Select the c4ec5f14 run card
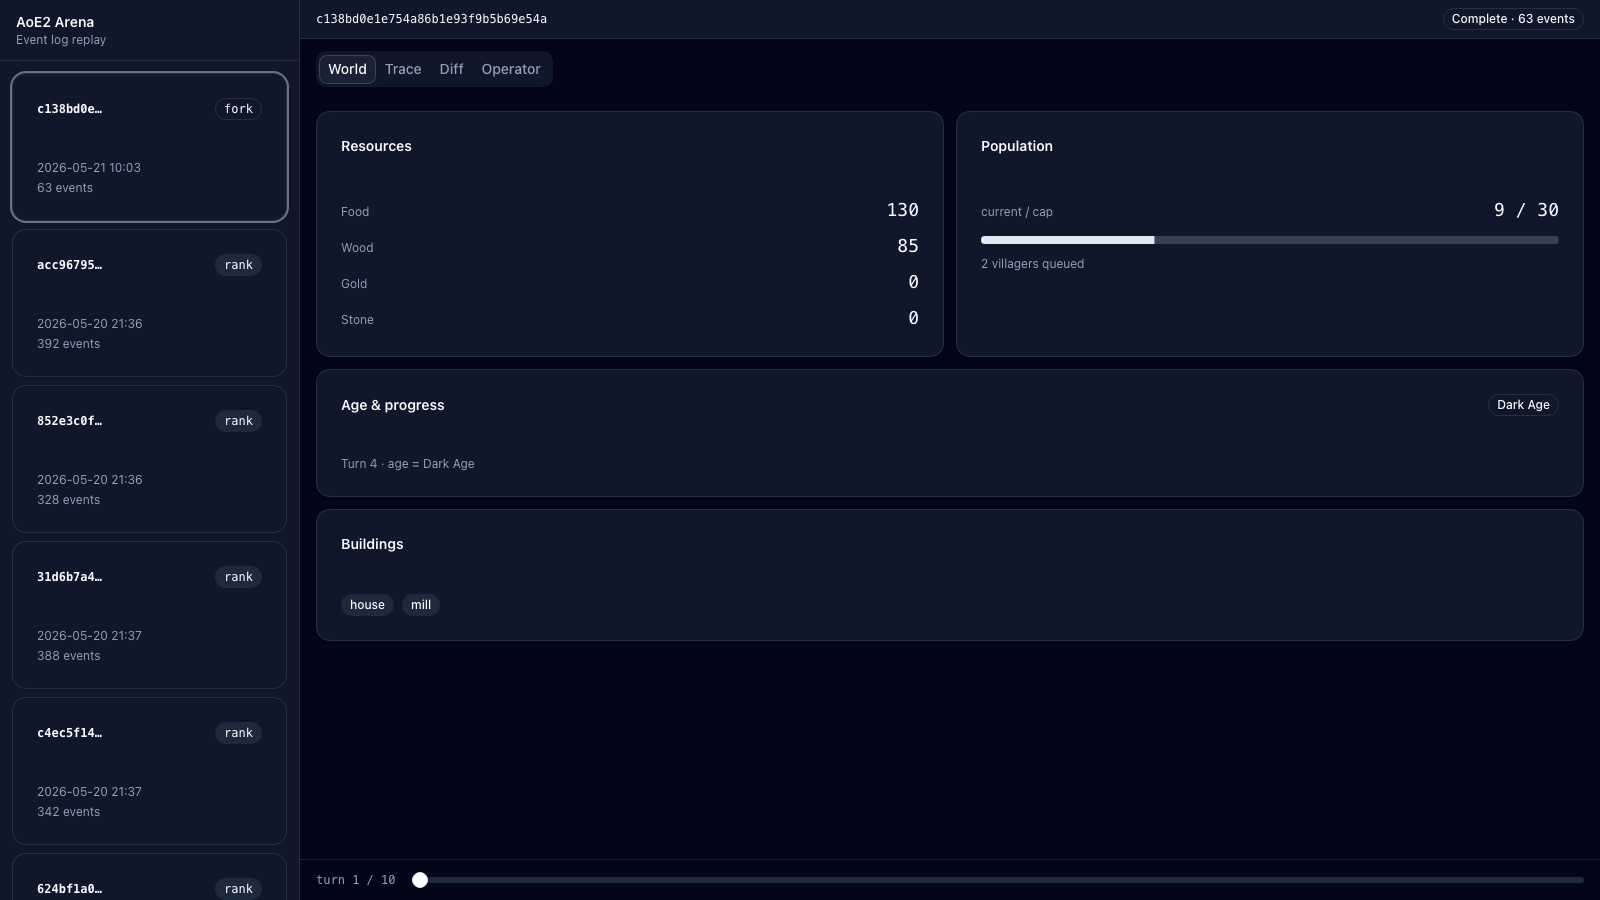1600x900 pixels. [149, 771]
